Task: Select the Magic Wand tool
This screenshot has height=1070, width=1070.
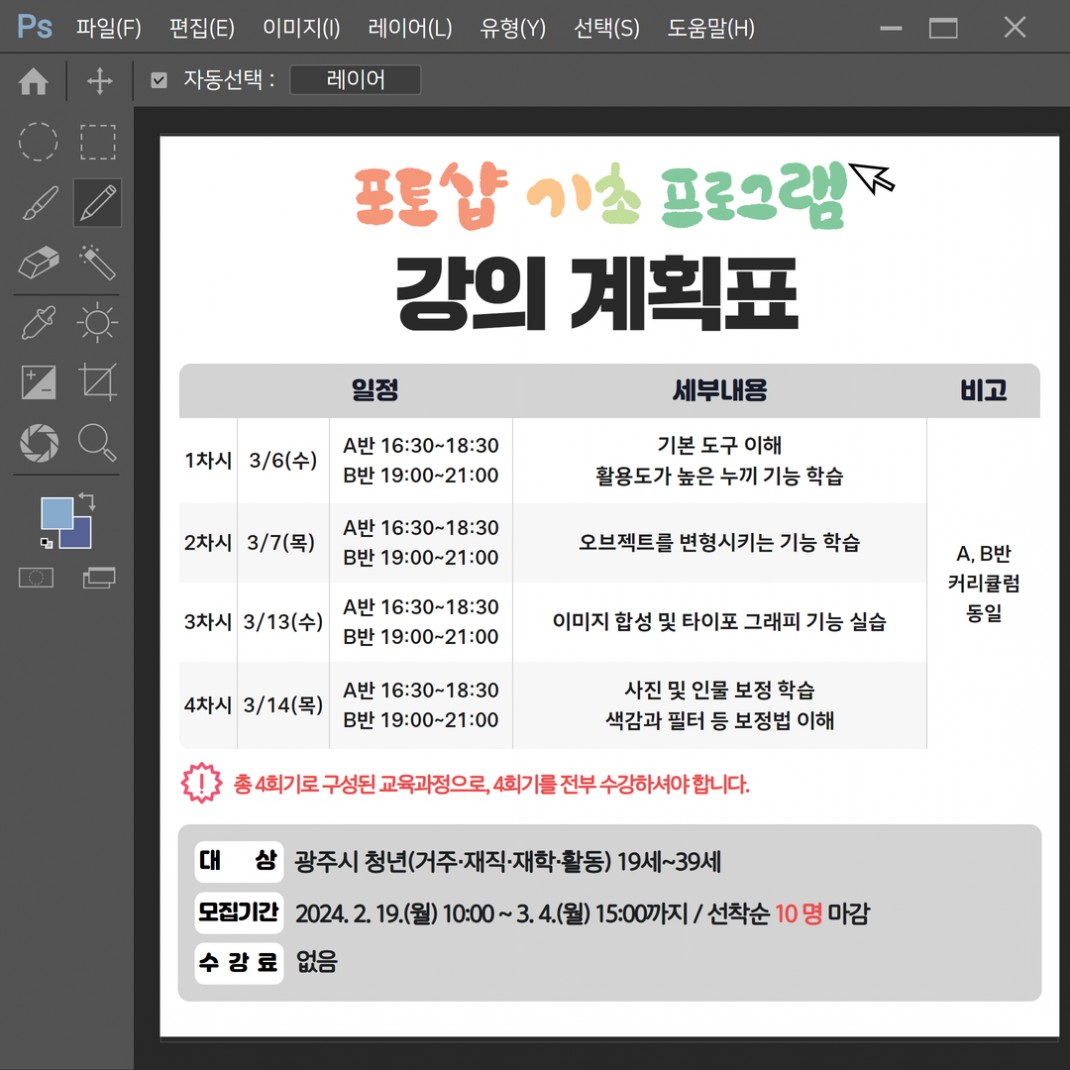Action: point(98,262)
